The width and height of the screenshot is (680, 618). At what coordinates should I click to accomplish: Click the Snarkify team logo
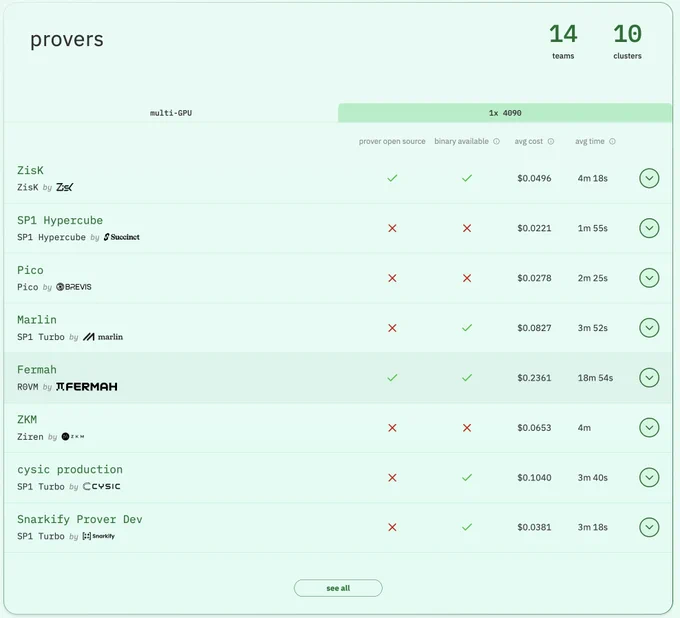coord(99,536)
